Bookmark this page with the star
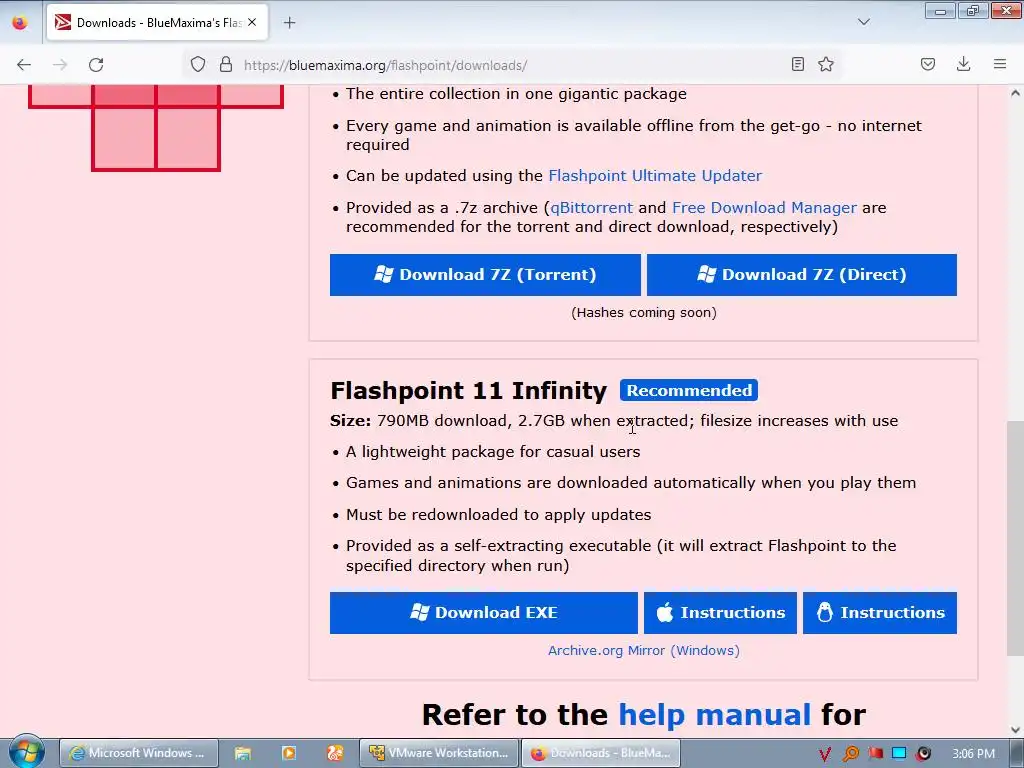This screenshot has height=768, width=1024. (x=826, y=64)
